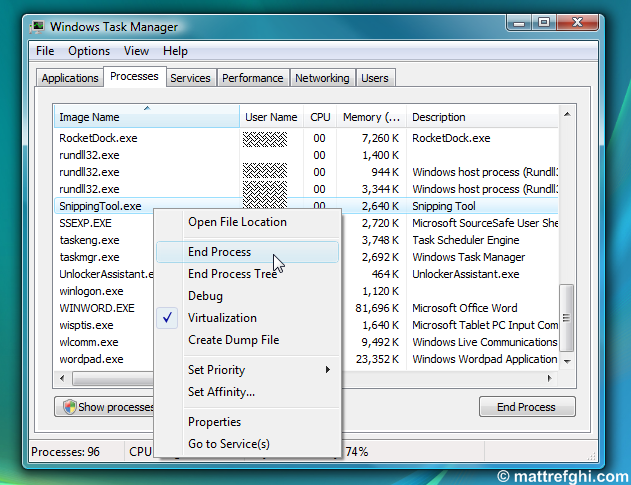Click the shield icon on Show processes button
Image resolution: width=631 pixels, height=485 pixels.
pos(70,407)
